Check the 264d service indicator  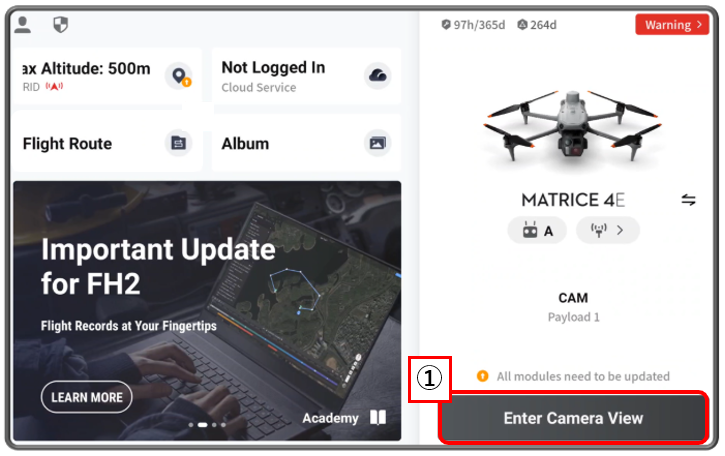(x=537, y=25)
